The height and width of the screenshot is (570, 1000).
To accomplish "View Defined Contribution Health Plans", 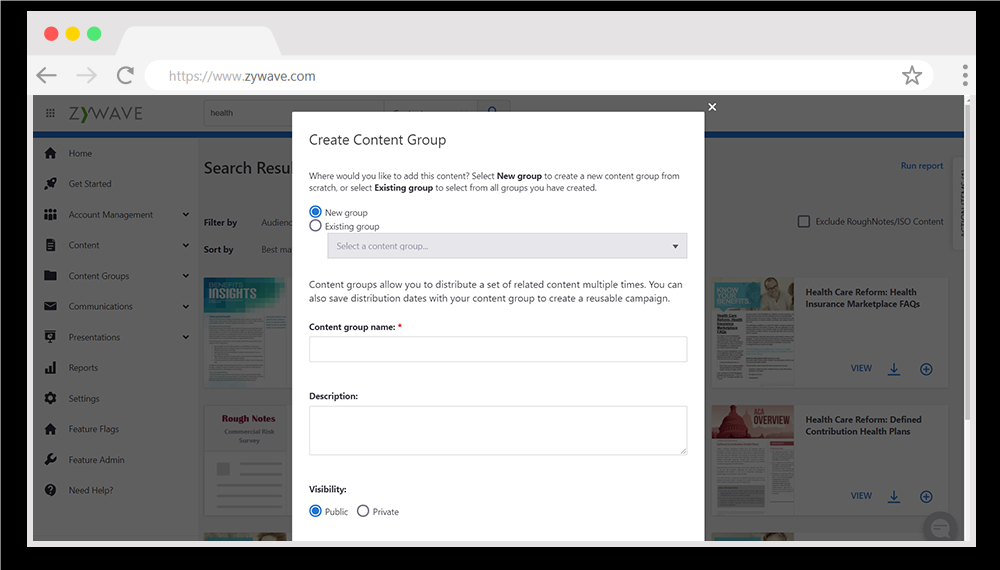I will [861, 495].
